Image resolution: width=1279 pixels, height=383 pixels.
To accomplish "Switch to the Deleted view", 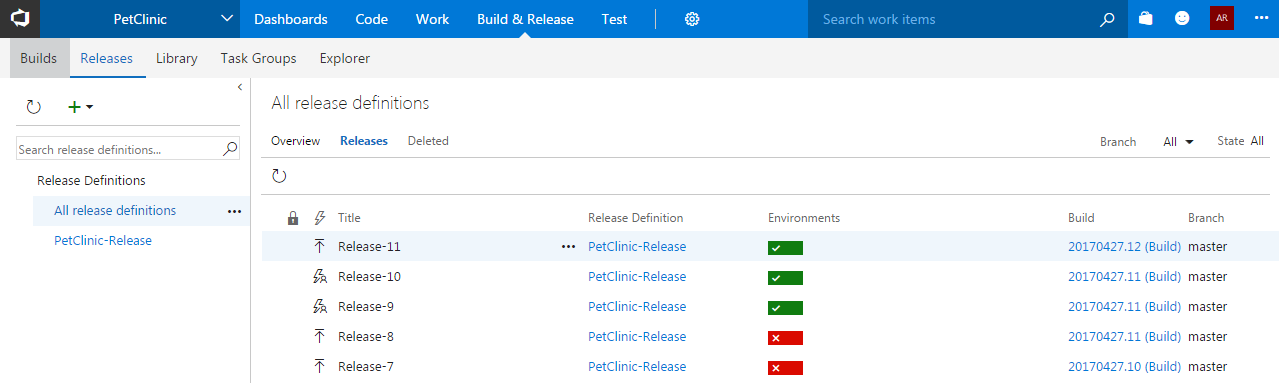I will [x=428, y=141].
